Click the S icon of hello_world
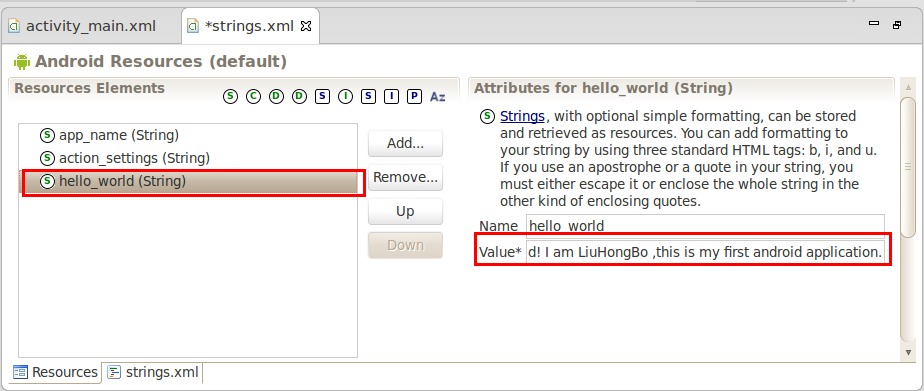 (x=47, y=181)
